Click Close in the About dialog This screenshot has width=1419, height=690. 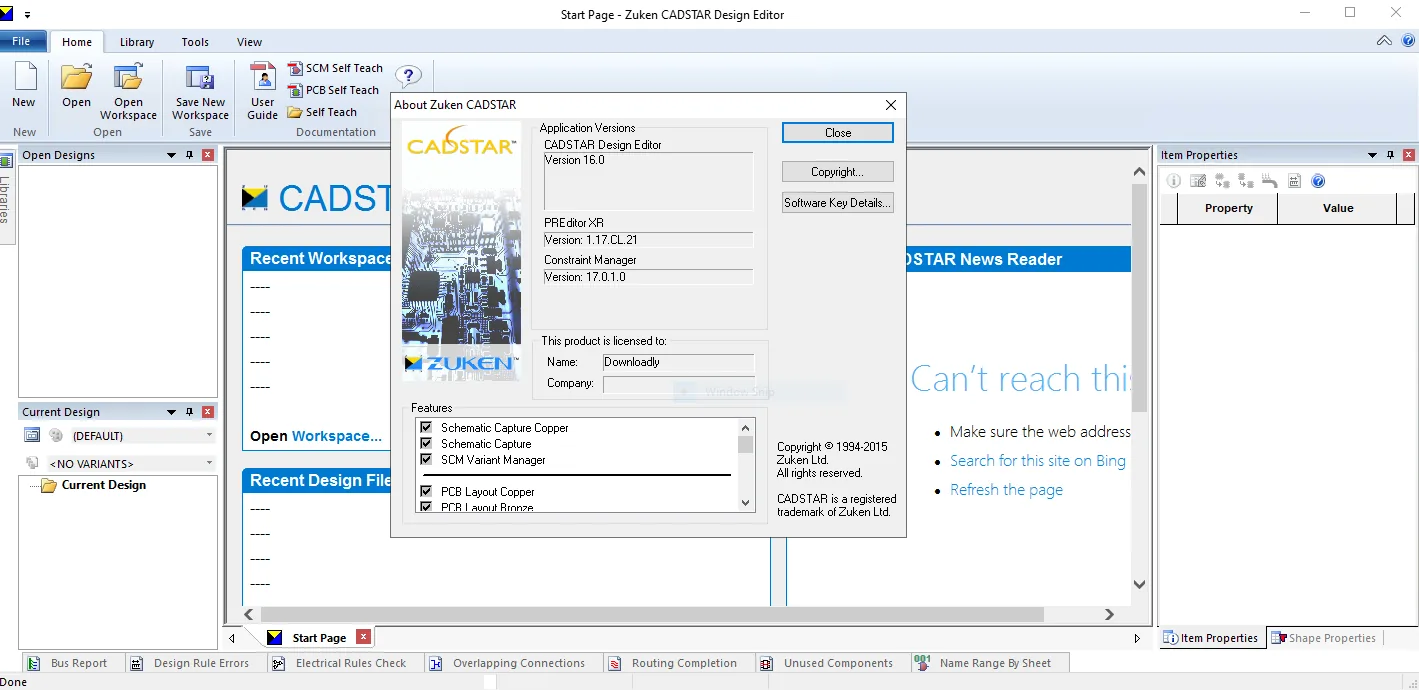838,133
